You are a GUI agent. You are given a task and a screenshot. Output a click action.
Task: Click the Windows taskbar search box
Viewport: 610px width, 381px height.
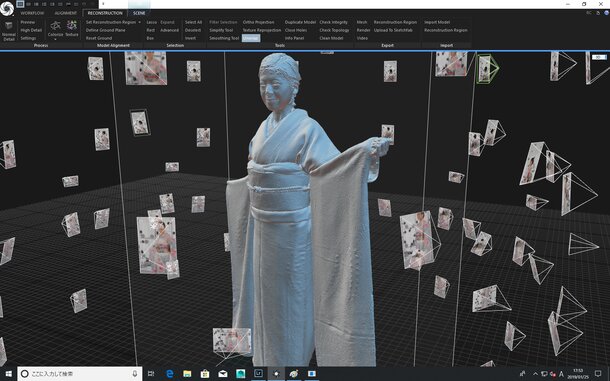coord(80,374)
